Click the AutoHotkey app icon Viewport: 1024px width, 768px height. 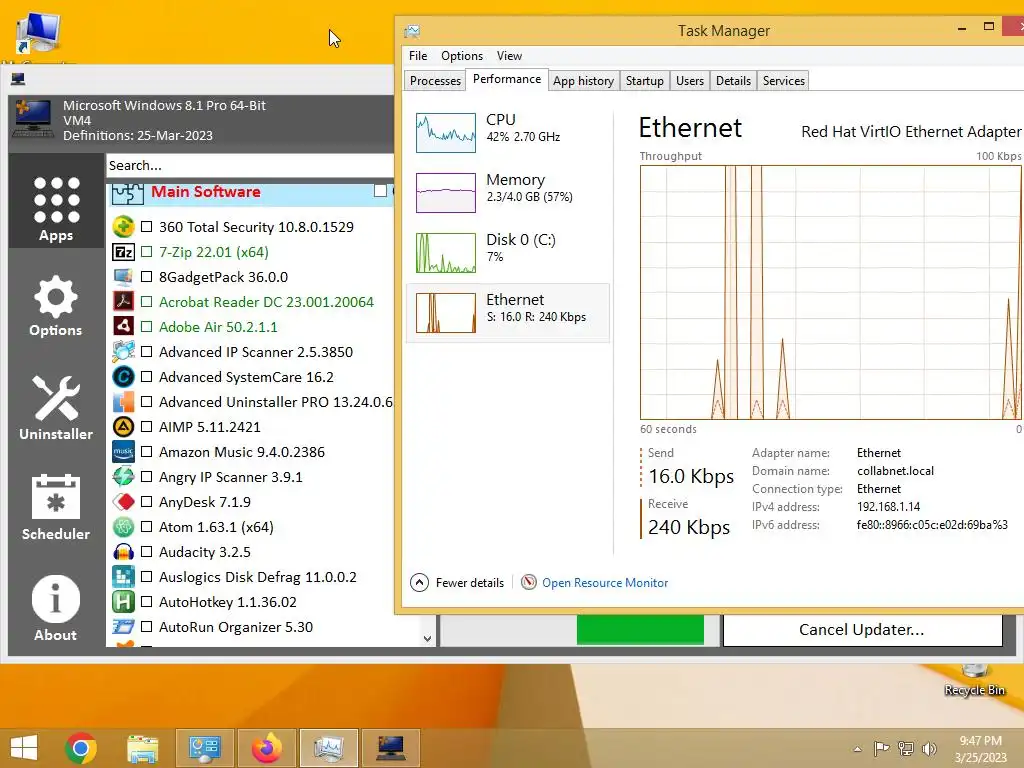click(123, 602)
